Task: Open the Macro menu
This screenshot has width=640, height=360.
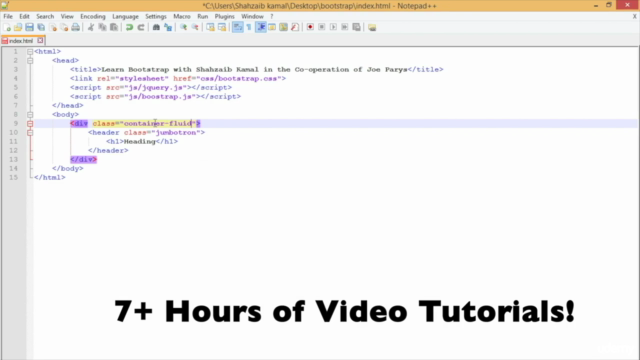Action: 182,16
